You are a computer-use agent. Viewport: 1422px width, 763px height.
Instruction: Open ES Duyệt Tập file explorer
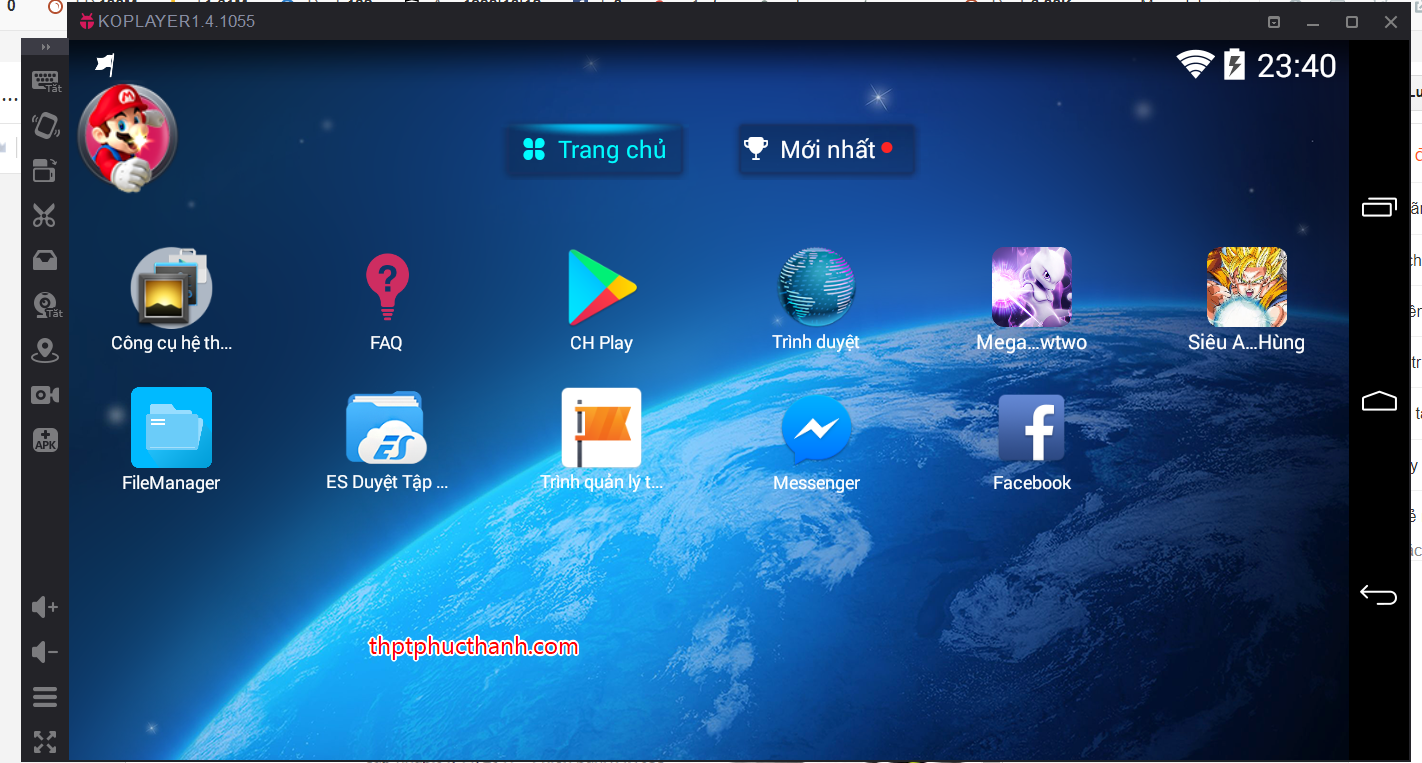[x=387, y=440]
